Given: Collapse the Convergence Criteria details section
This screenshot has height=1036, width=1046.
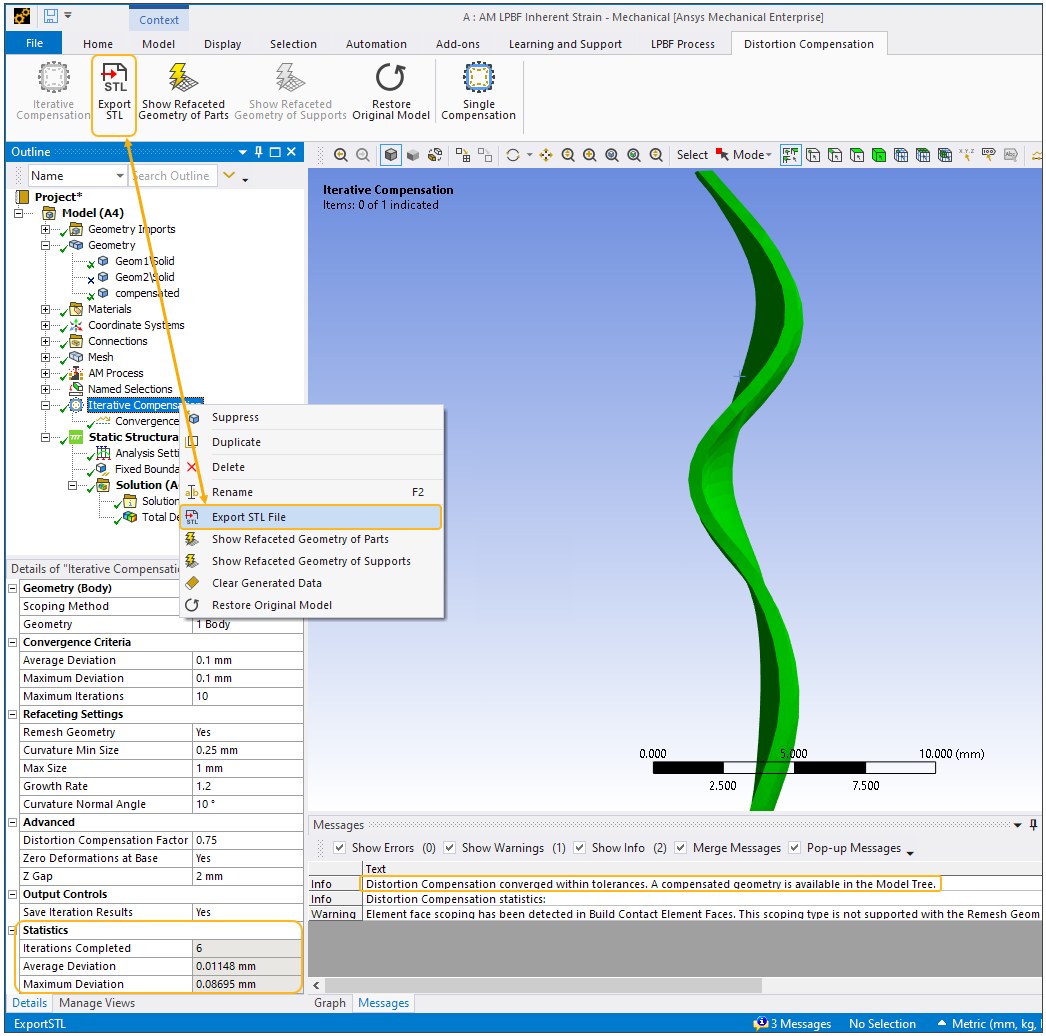Looking at the screenshot, I should (12, 642).
